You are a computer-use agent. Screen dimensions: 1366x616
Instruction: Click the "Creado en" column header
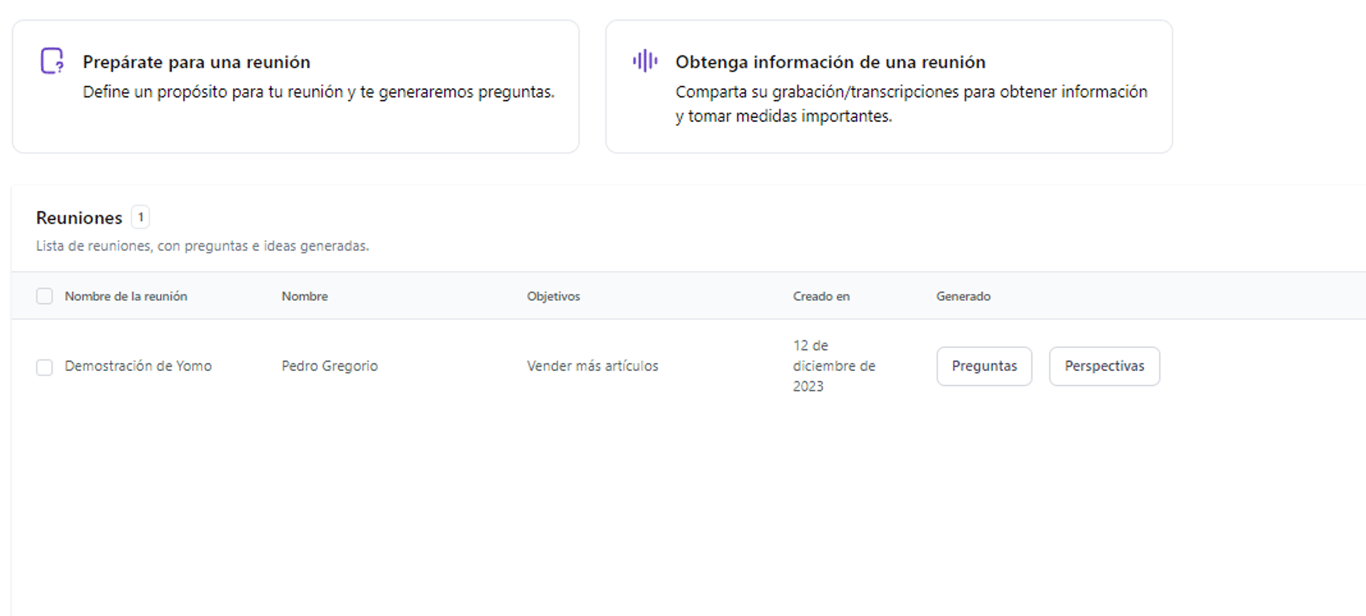tap(821, 296)
